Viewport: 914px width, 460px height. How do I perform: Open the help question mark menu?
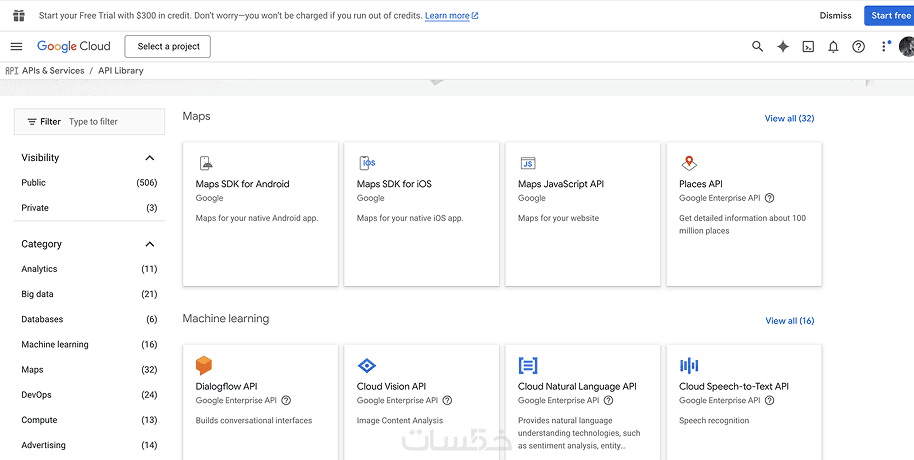point(858,47)
